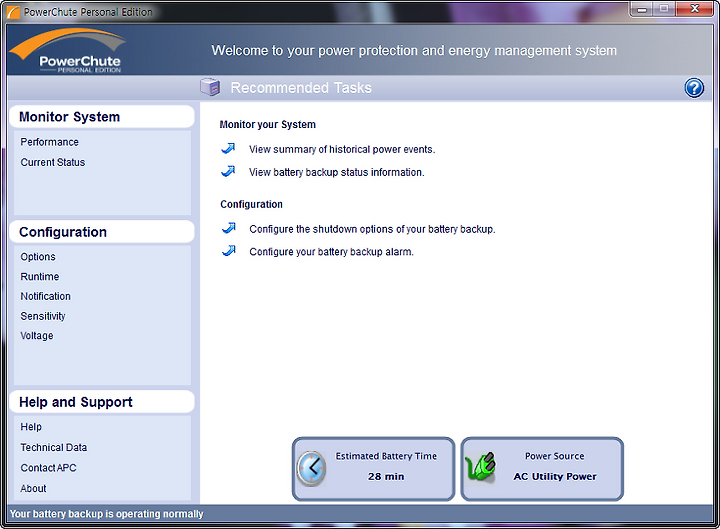The image size is (720, 529).
Task: Click arrow icon beside battery backup status
Action: [x=228, y=171]
